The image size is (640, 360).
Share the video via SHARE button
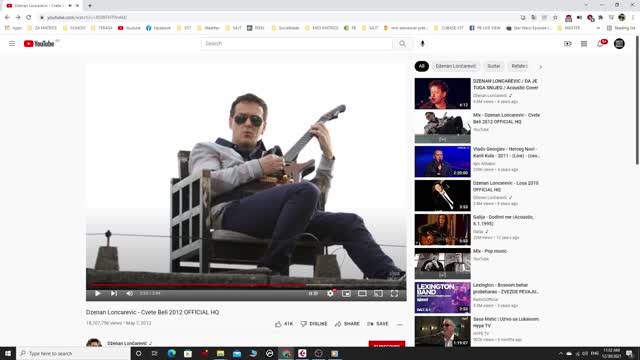click(347, 324)
